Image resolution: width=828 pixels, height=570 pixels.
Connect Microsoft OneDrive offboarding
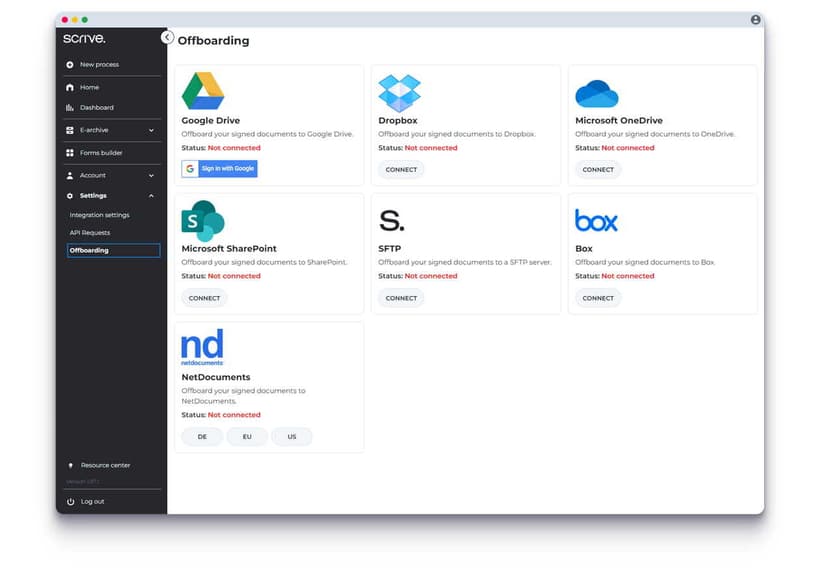pos(598,170)
